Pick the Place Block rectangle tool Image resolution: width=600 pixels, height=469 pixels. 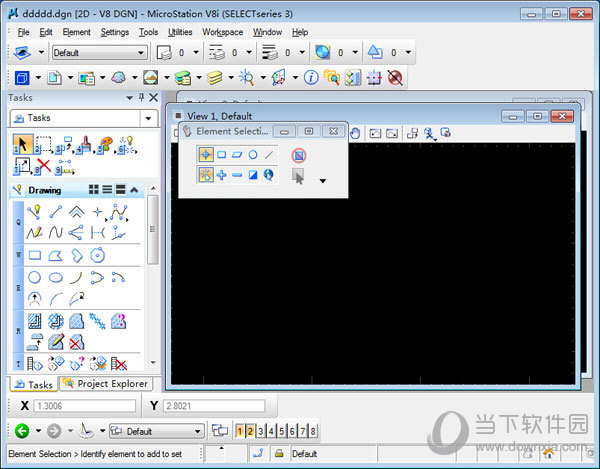click(x=35, y=255)
